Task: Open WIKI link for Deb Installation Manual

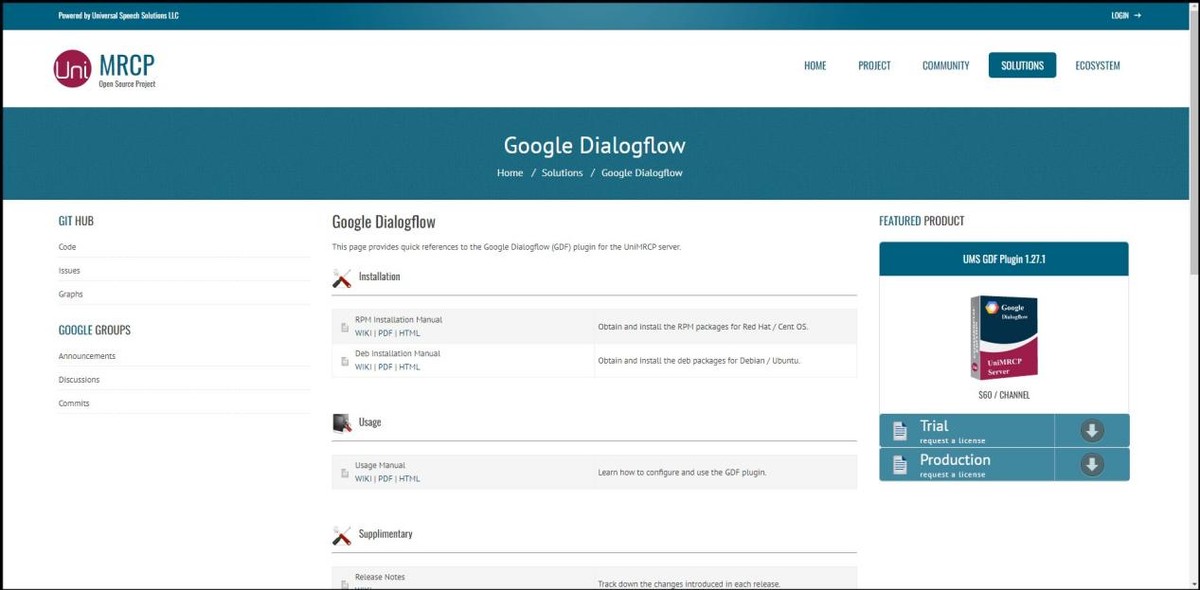Action: coord(363,367)
